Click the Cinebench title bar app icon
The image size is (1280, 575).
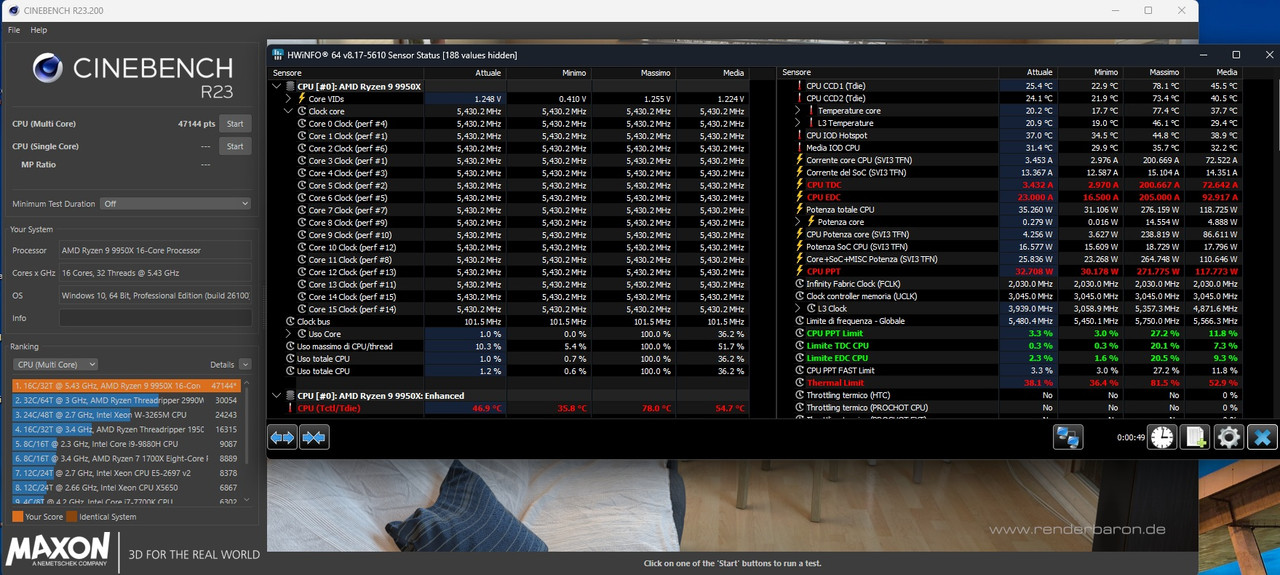12,10
